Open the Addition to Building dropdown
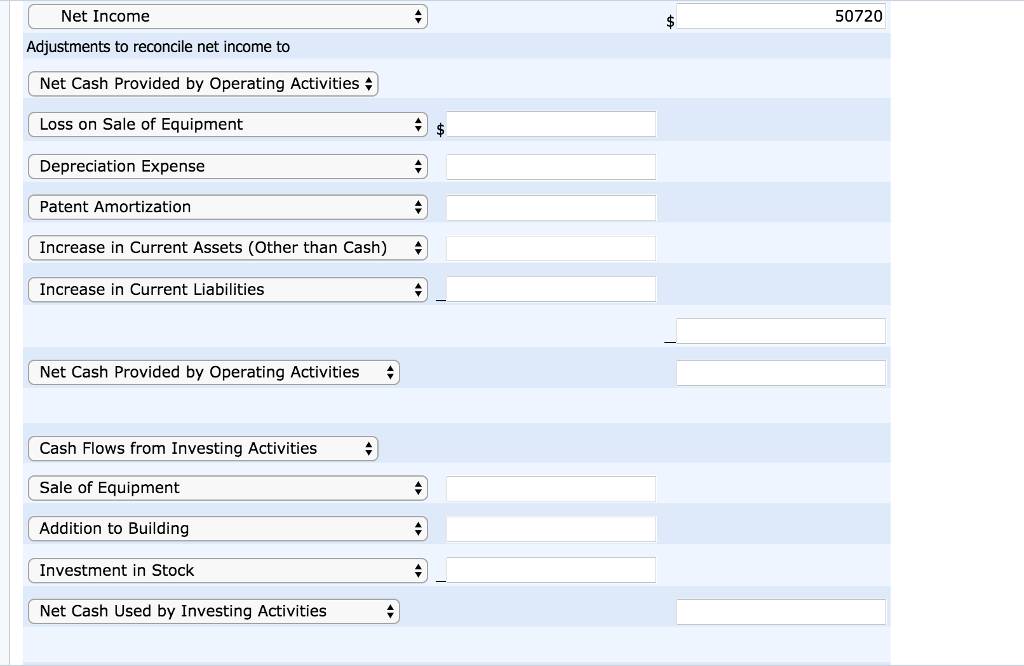 [228, 529]
